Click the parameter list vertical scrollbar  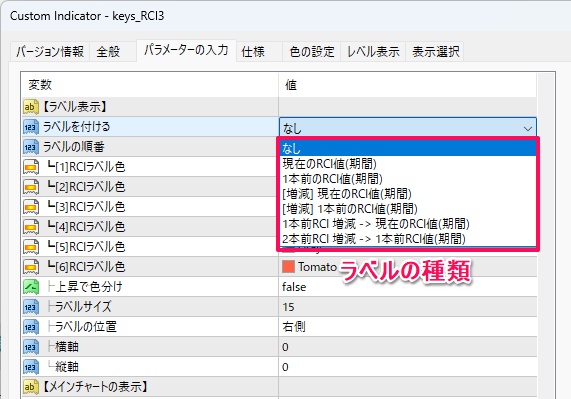546,235
